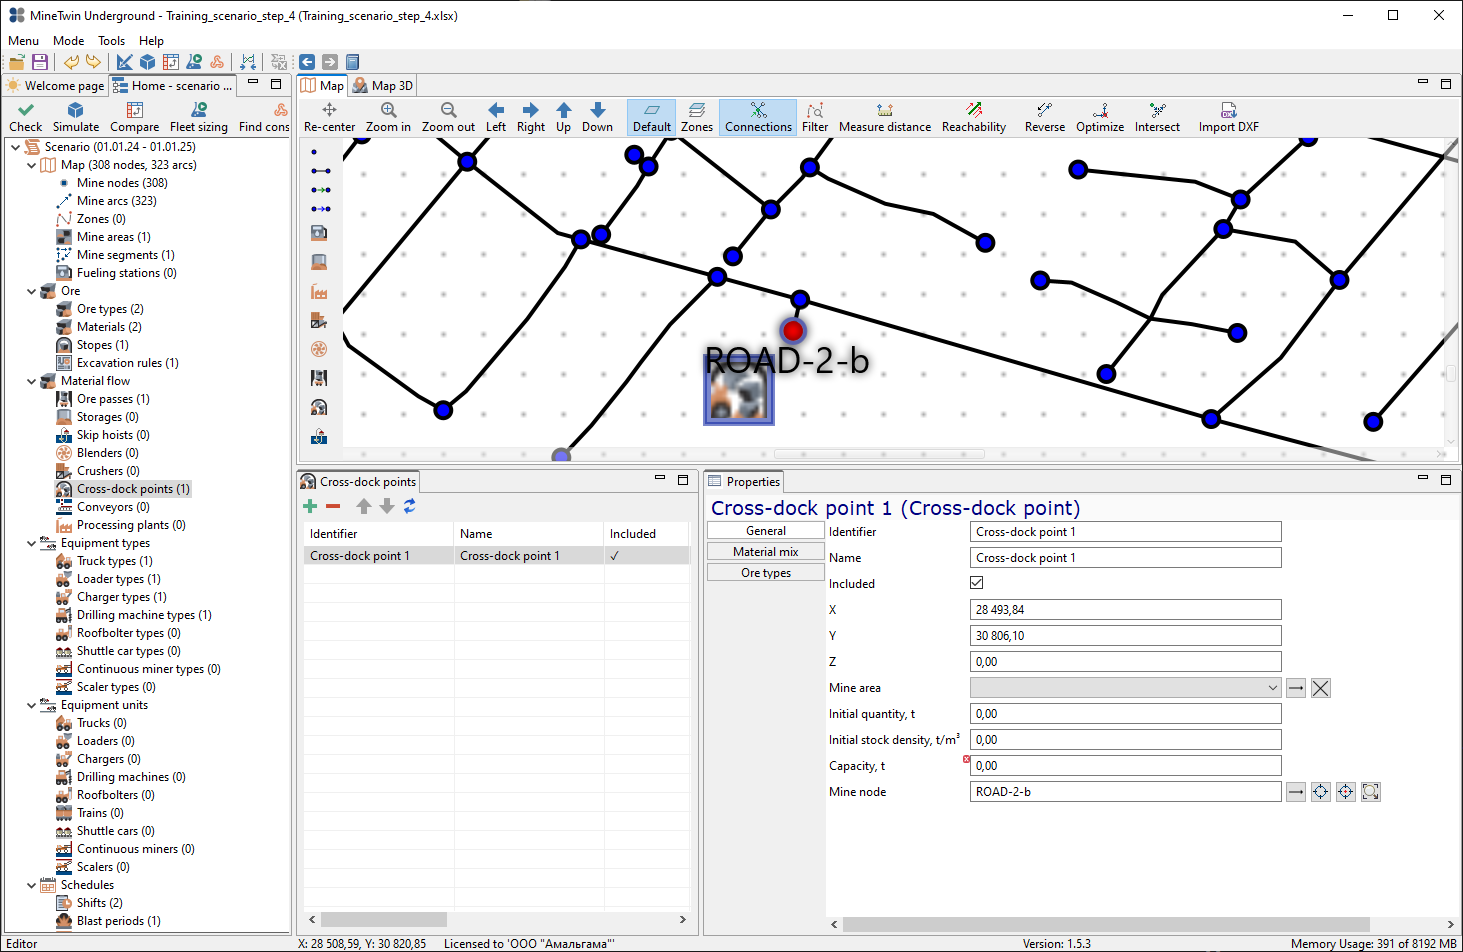Image resolution: width=1463 pixels, height=952 pixels.
Task: Switch to the Map 3D tab
Action: point(382,86)
